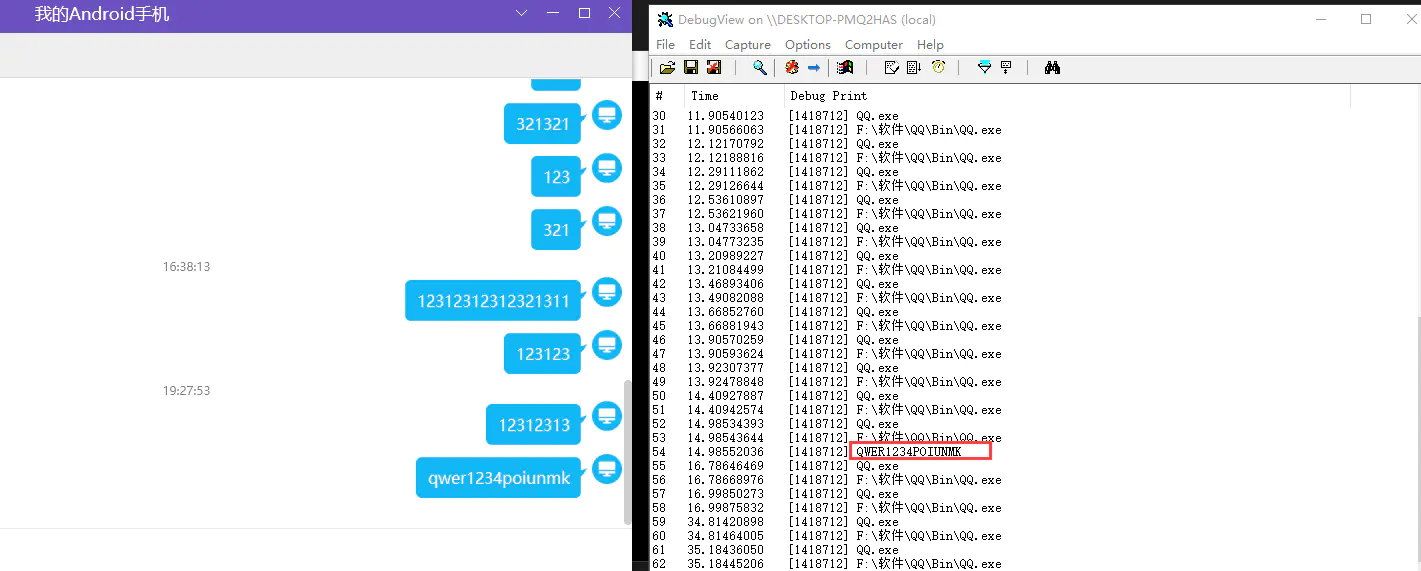Open the Edit menu in DebugView
1421x571 pixels.
click(700, 45)
